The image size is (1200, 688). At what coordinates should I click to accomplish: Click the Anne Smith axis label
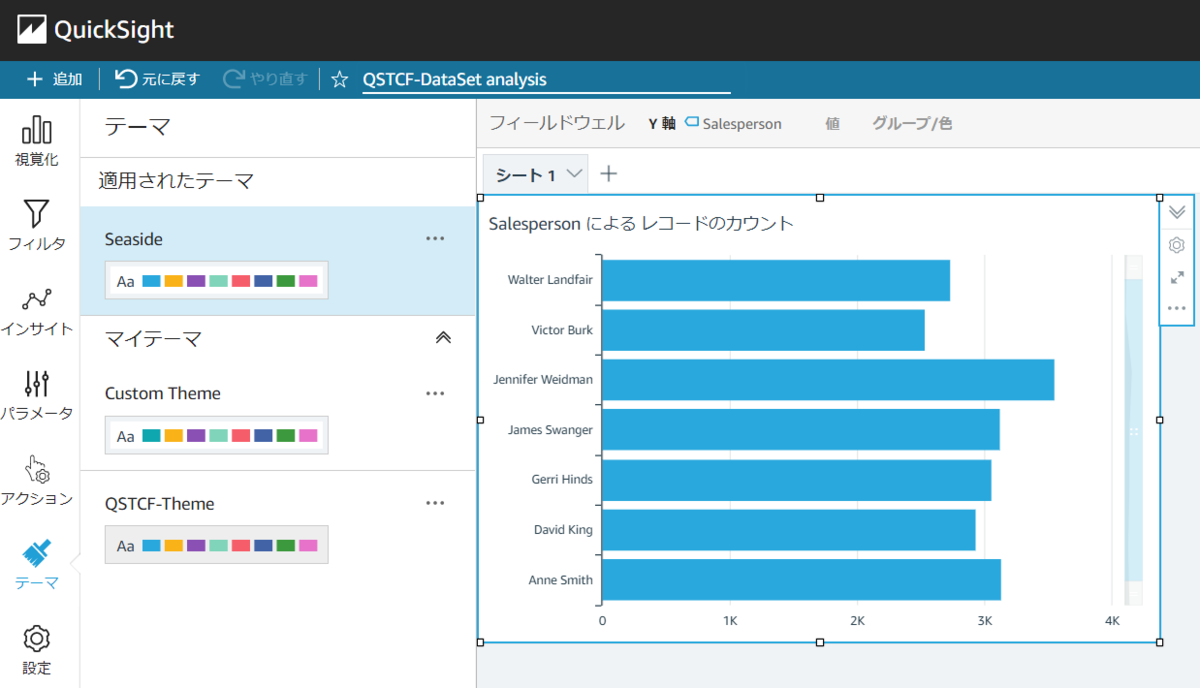[x=560, y=580]
